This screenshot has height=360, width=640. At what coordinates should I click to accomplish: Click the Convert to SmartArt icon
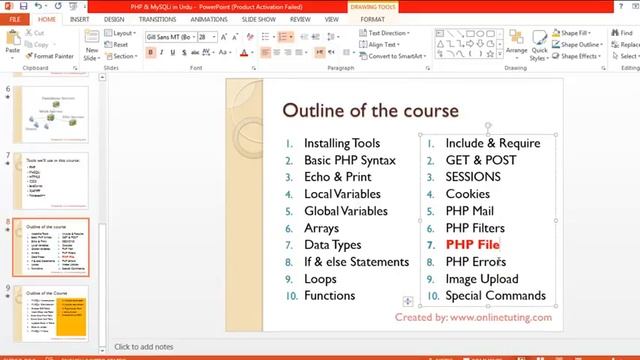pos(363,56)
